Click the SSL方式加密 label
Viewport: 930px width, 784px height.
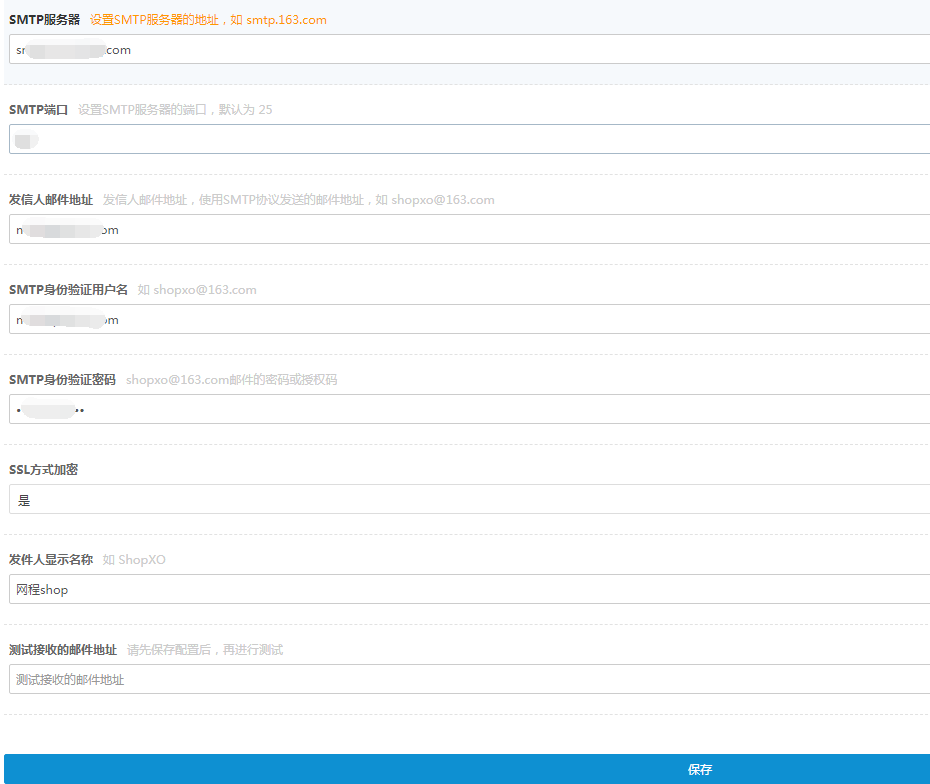[x=43, y=470]
